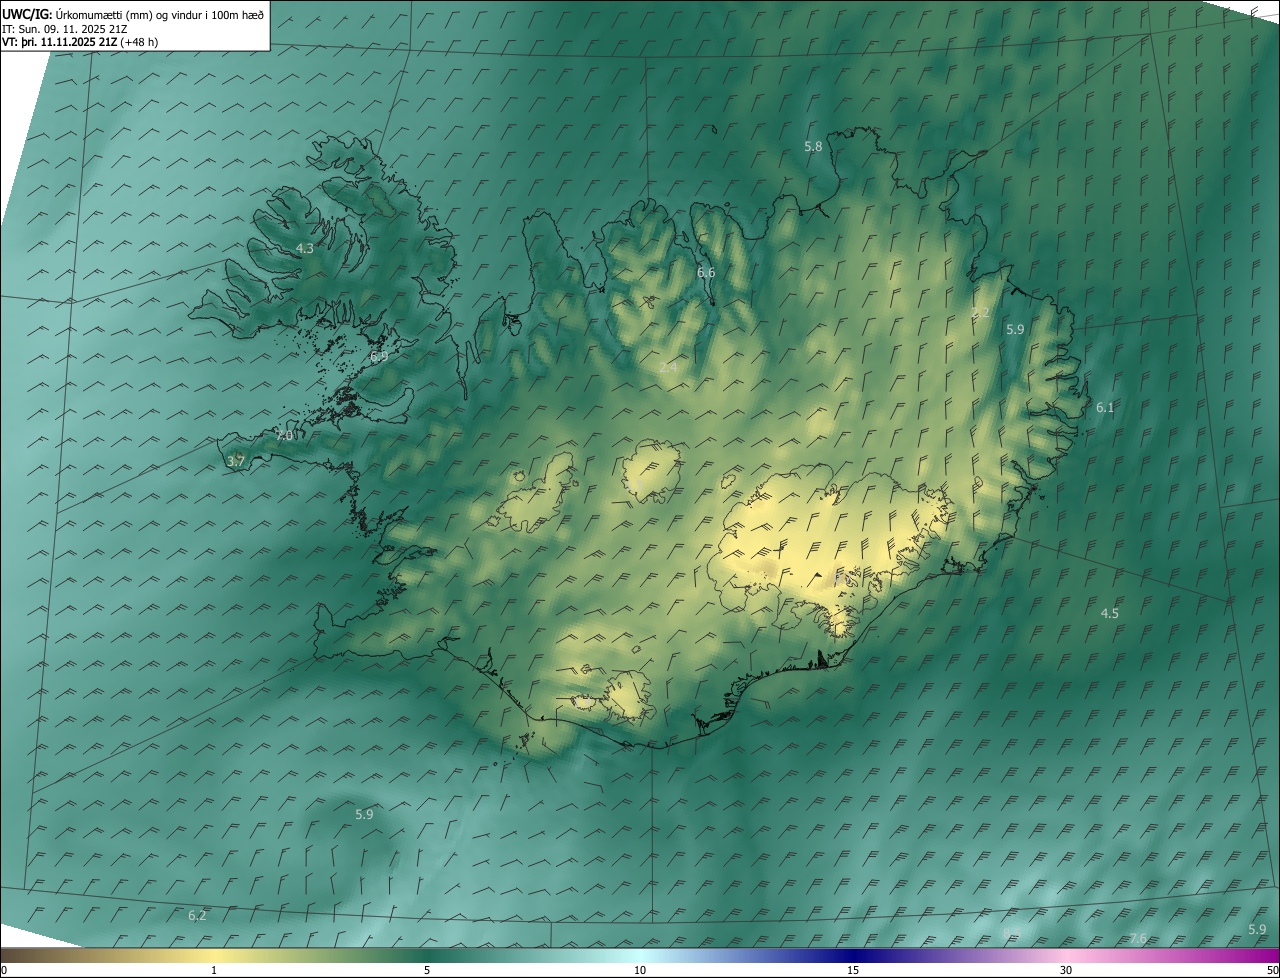Click the 4.5 value southeast of Iceland
Screen dimensions: 1280x978
point(1110,613)
